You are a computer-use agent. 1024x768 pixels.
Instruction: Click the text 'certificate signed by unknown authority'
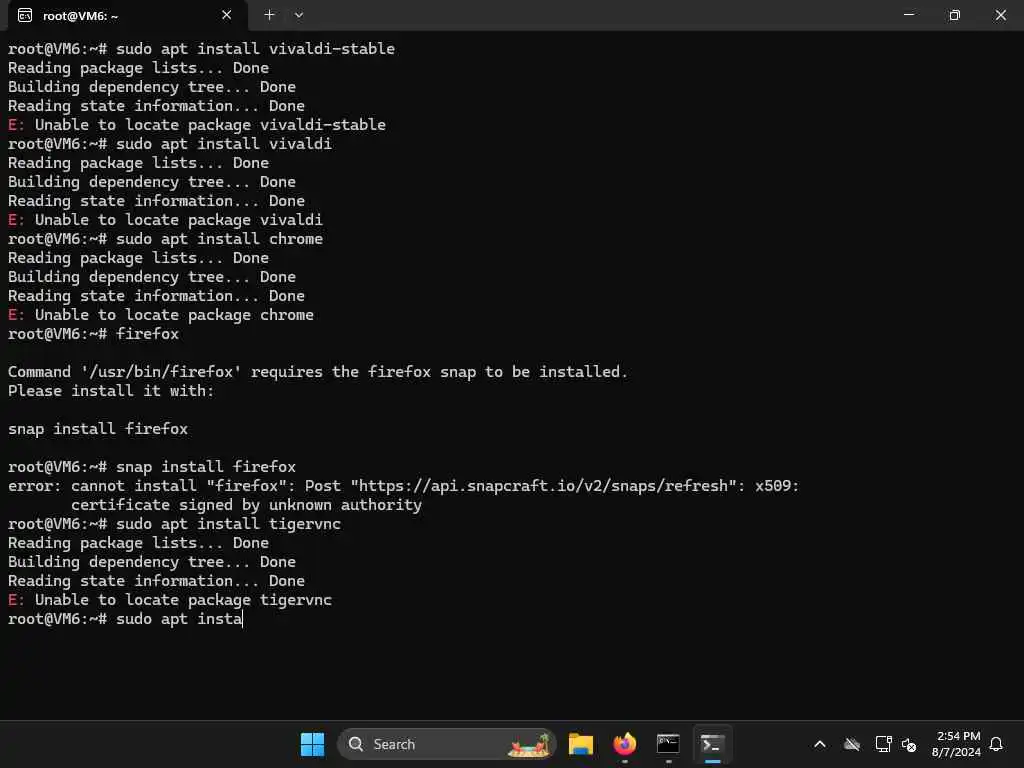246,505
